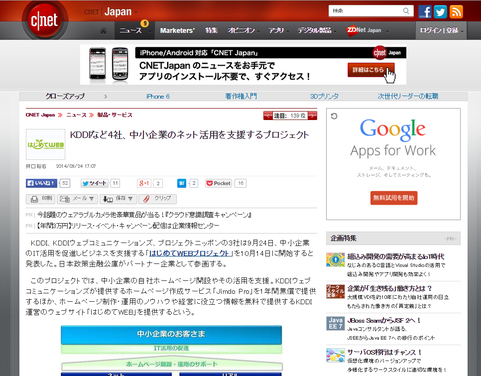This screenshot has width=481, height=376.
Task: Open JBoss SeamからJSF 2へ link
Action: point(384,320)
